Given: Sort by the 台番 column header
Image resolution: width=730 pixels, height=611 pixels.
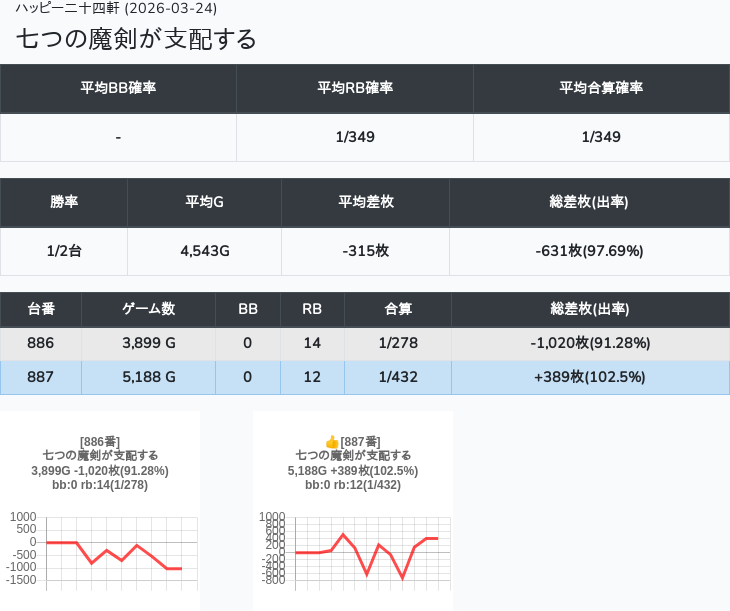Looking at the screenshot, I should point(41,309).
